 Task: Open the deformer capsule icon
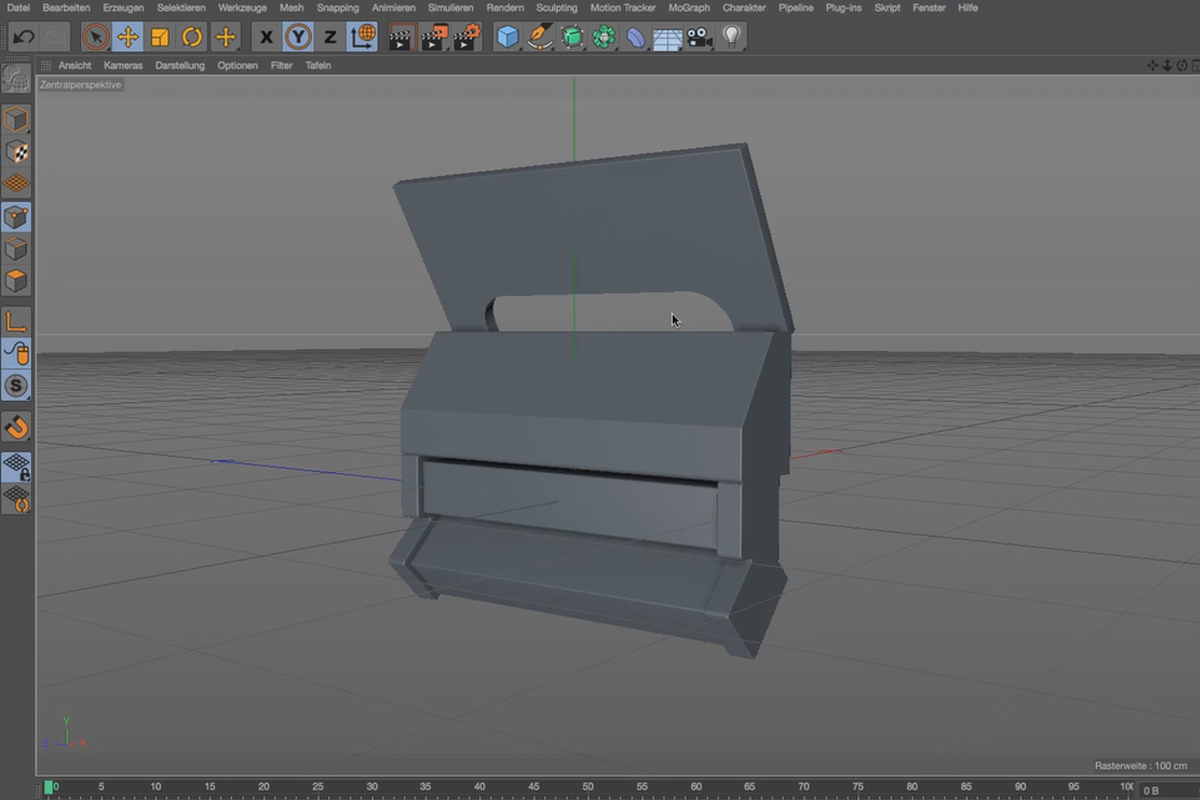pyautogui.click(x=636, y=38)
